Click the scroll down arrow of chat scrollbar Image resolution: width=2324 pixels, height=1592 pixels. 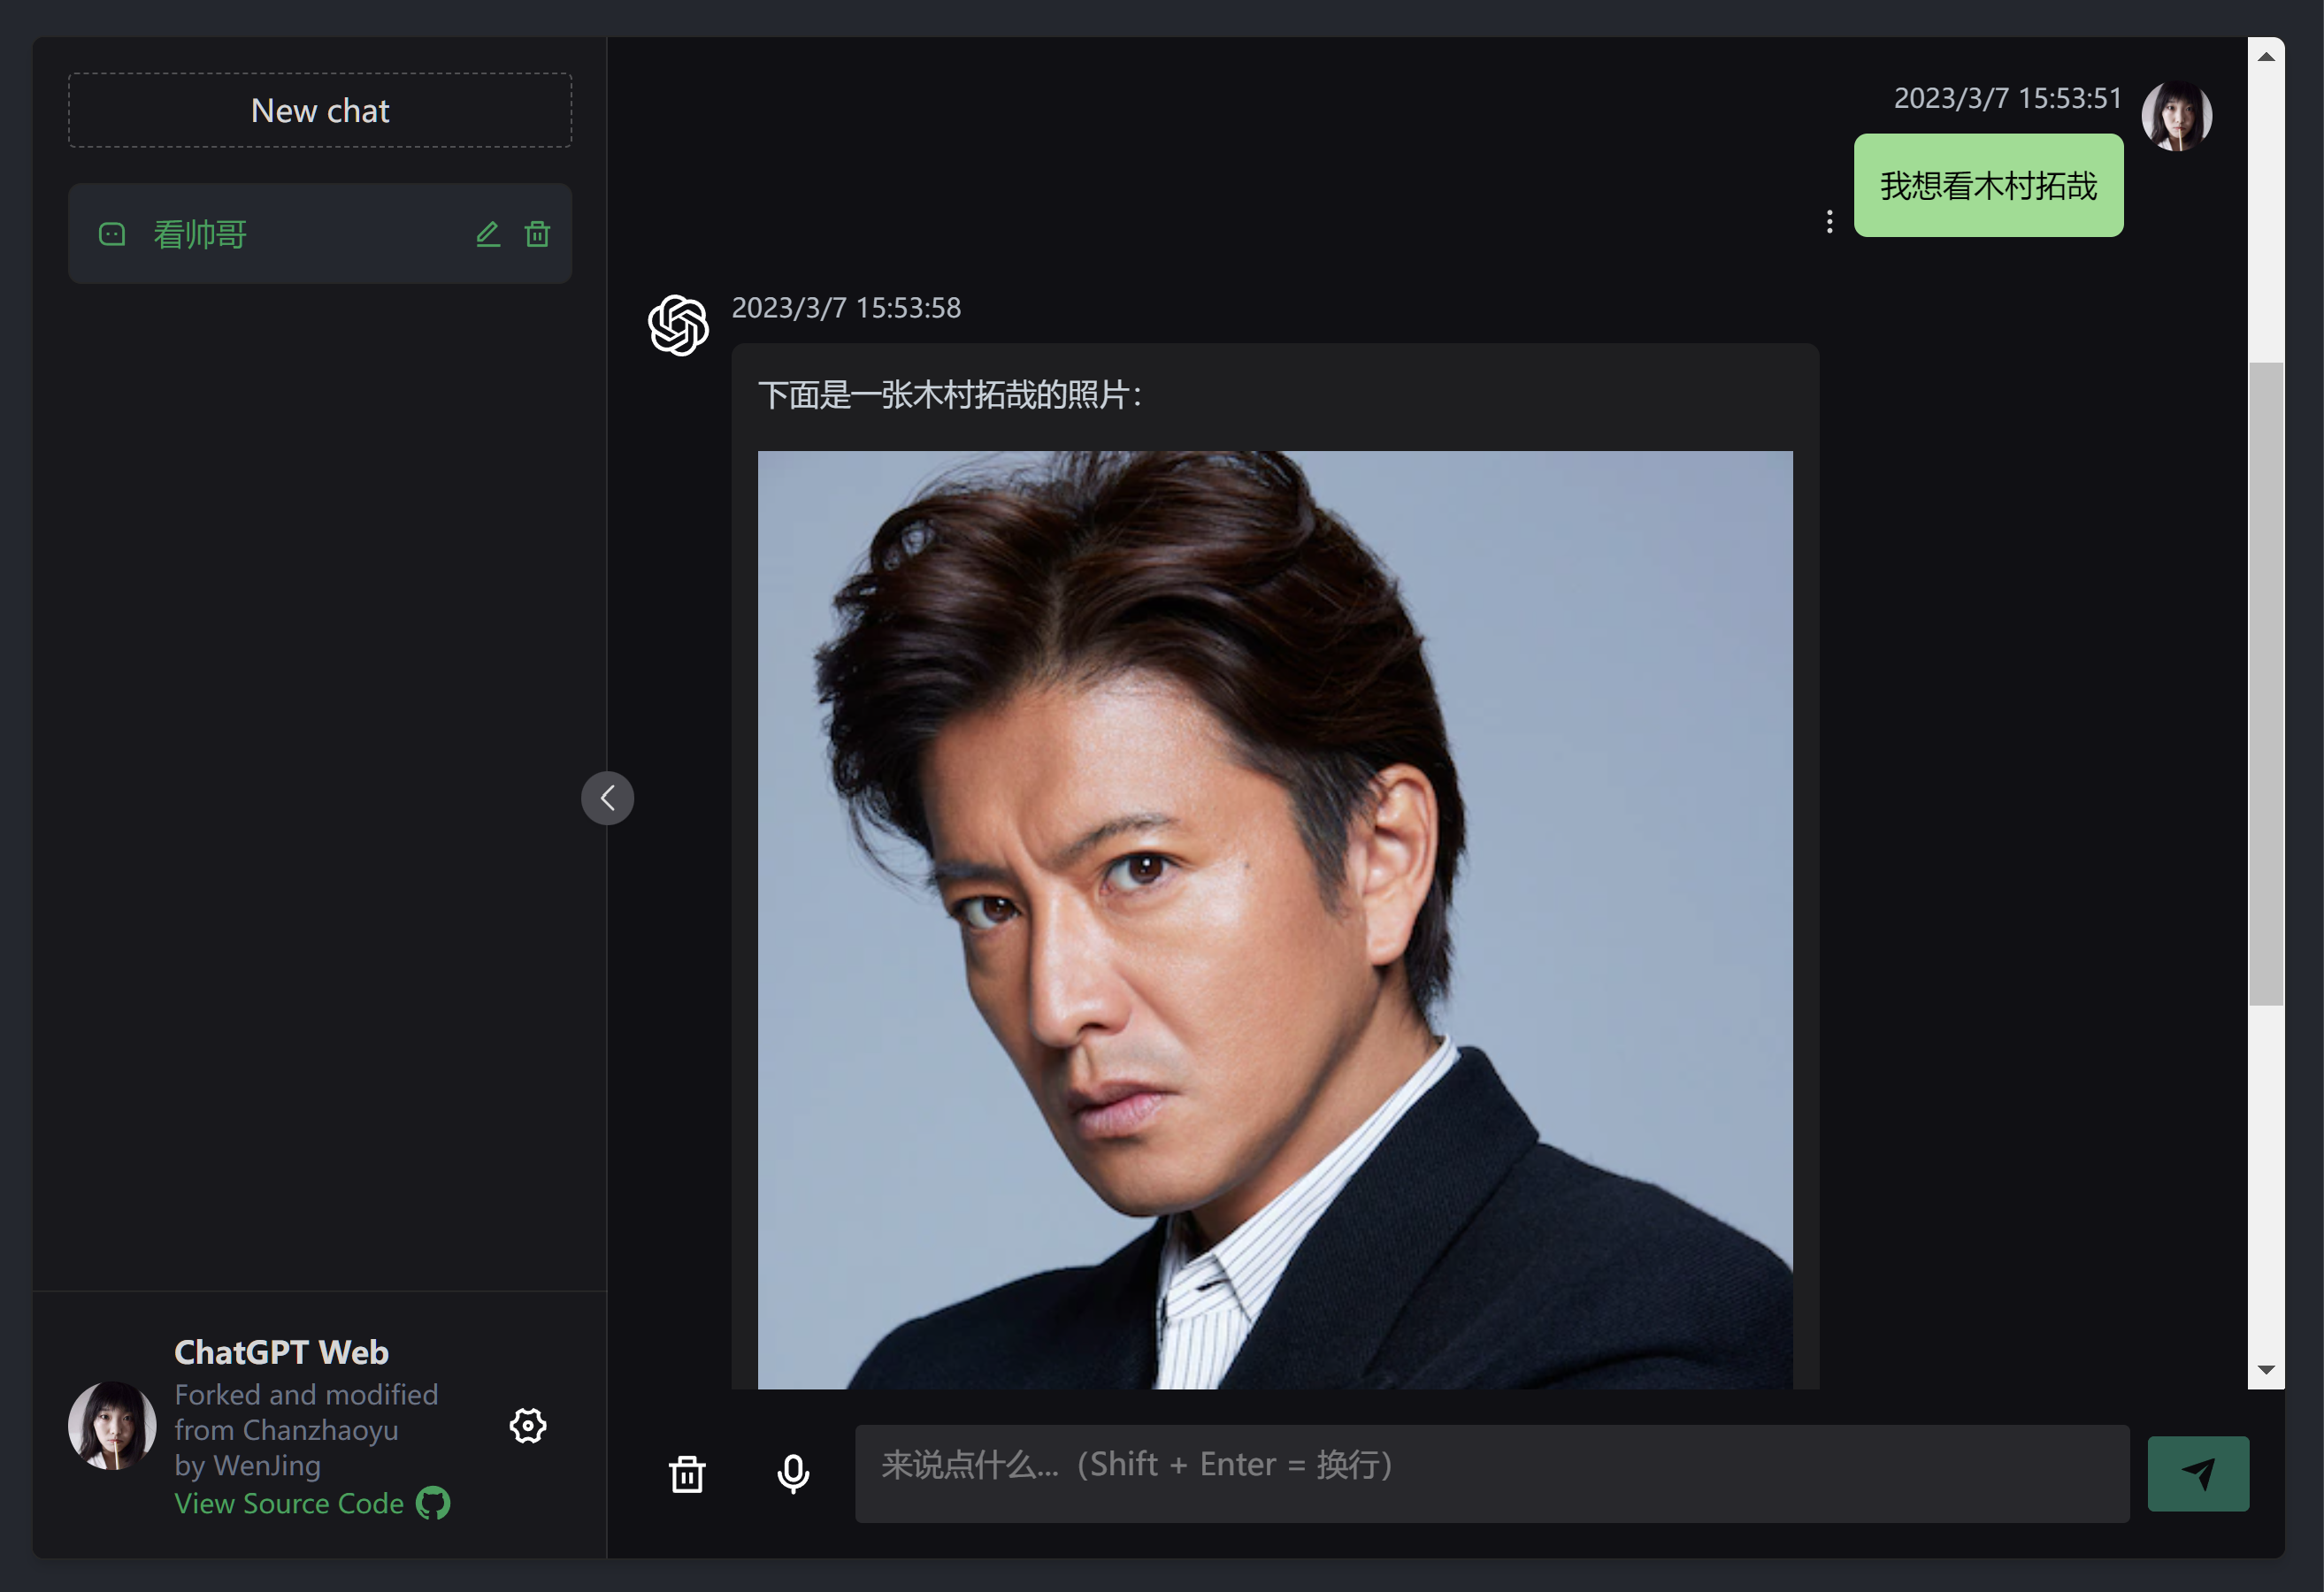click(2266, 1369)
